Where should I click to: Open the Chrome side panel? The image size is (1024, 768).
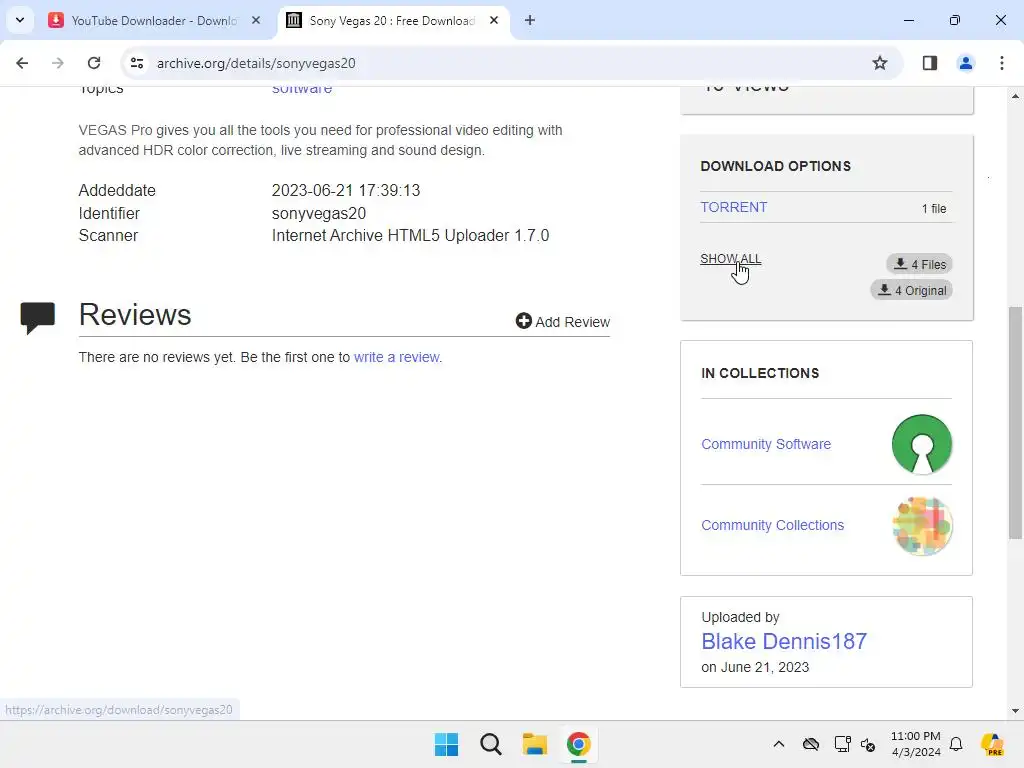[929, 63]
